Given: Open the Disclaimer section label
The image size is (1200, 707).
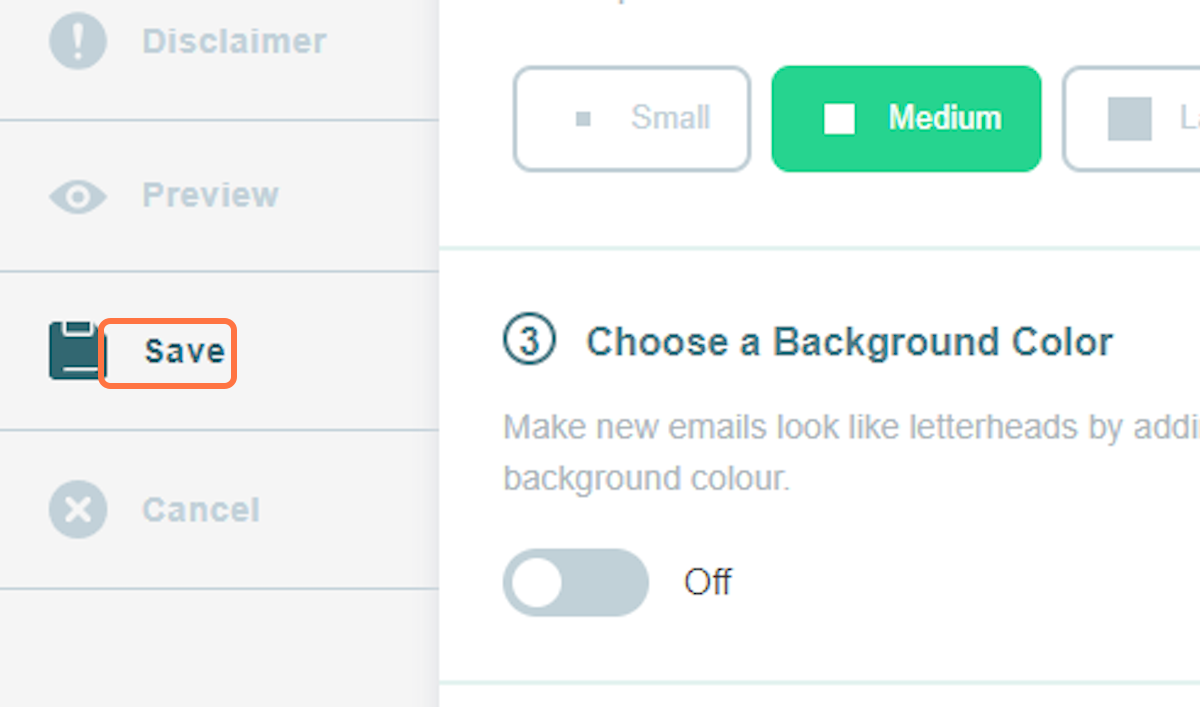Looking at the screenshot, I should coord(234,41).
